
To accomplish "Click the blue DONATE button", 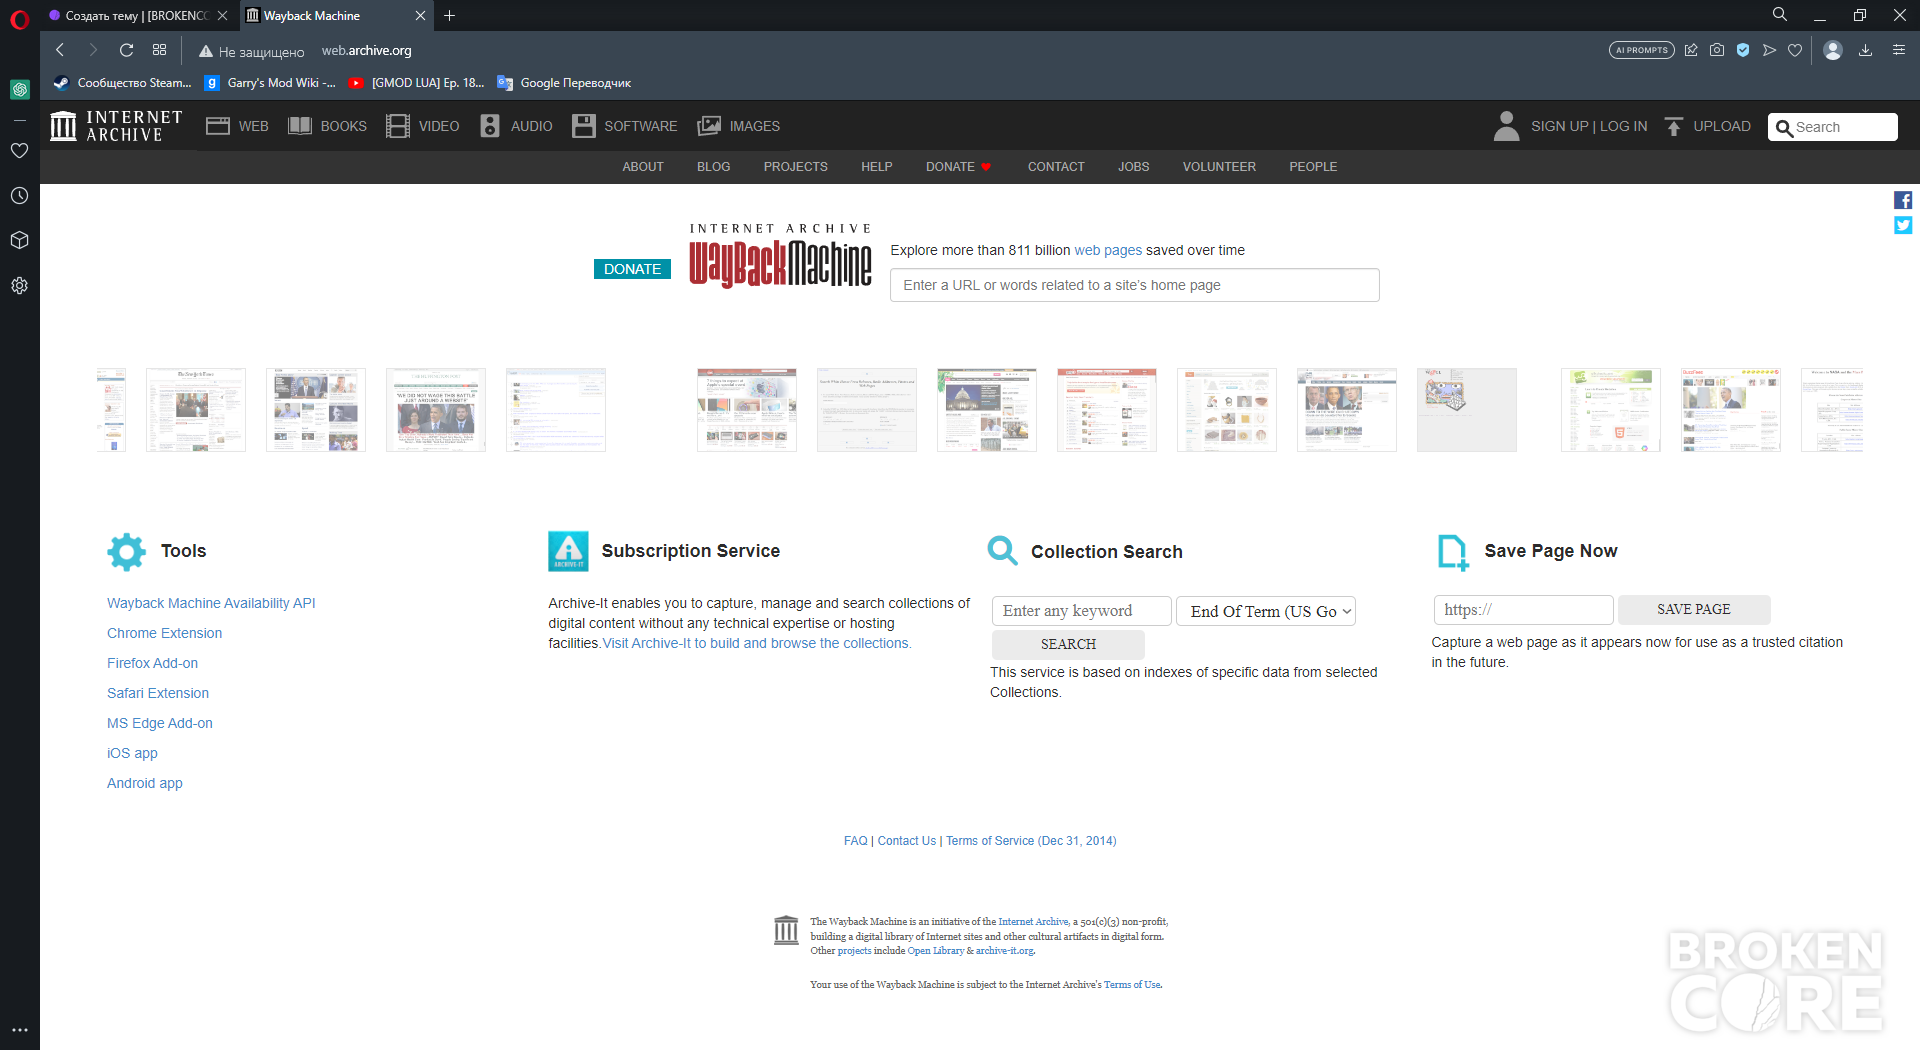I will 632,269.
